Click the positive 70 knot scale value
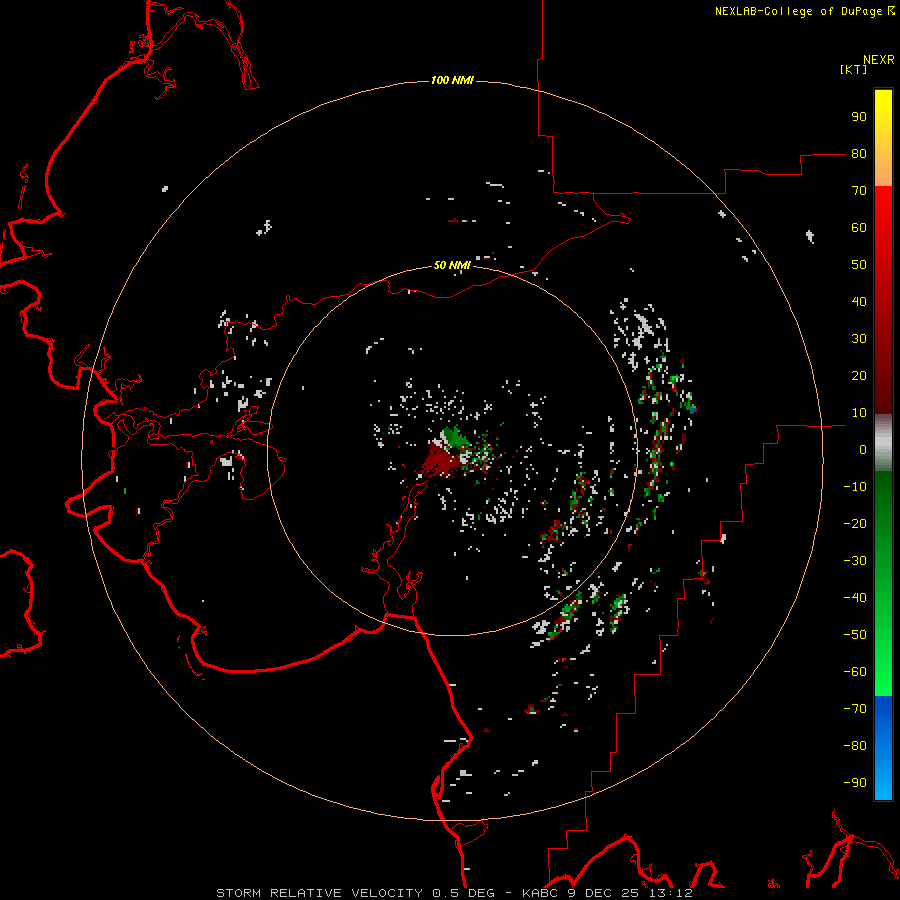 [x=859, y=191]
